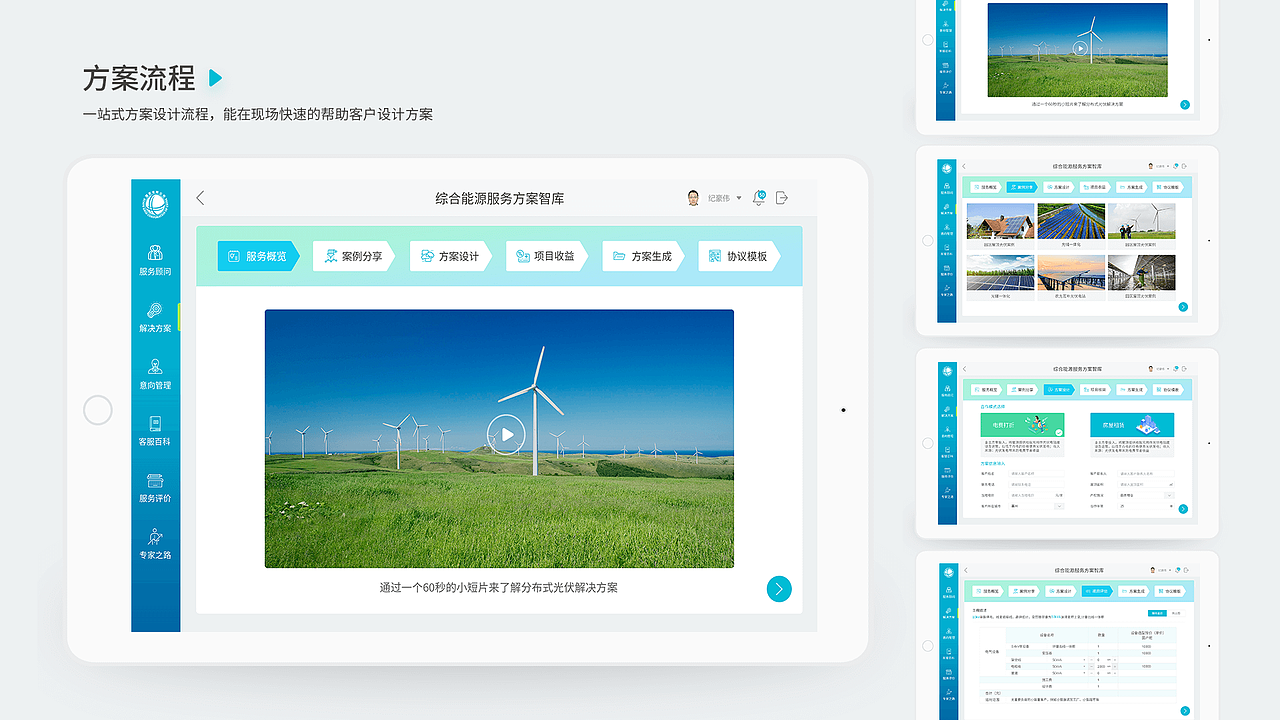Click next arrow in table tablet

coord(1185,711)
